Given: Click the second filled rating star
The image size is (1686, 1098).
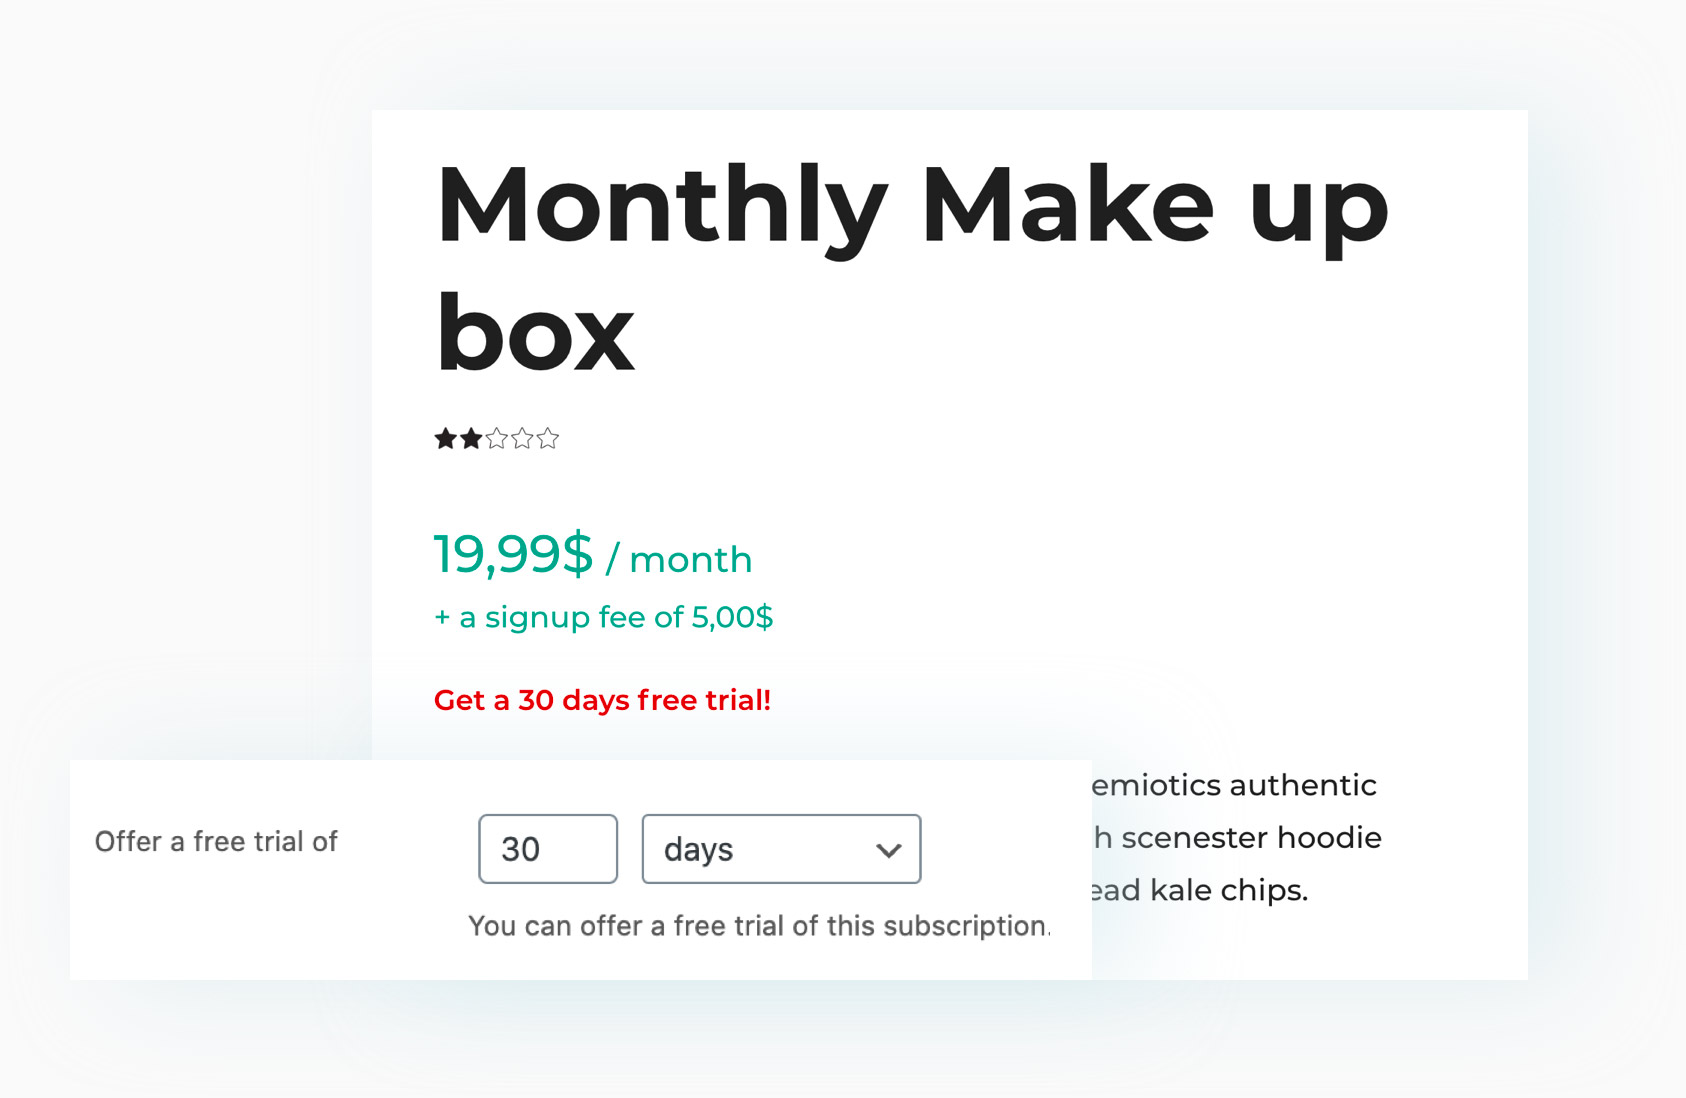Looking at the screenshot, I should click(471, 438).
